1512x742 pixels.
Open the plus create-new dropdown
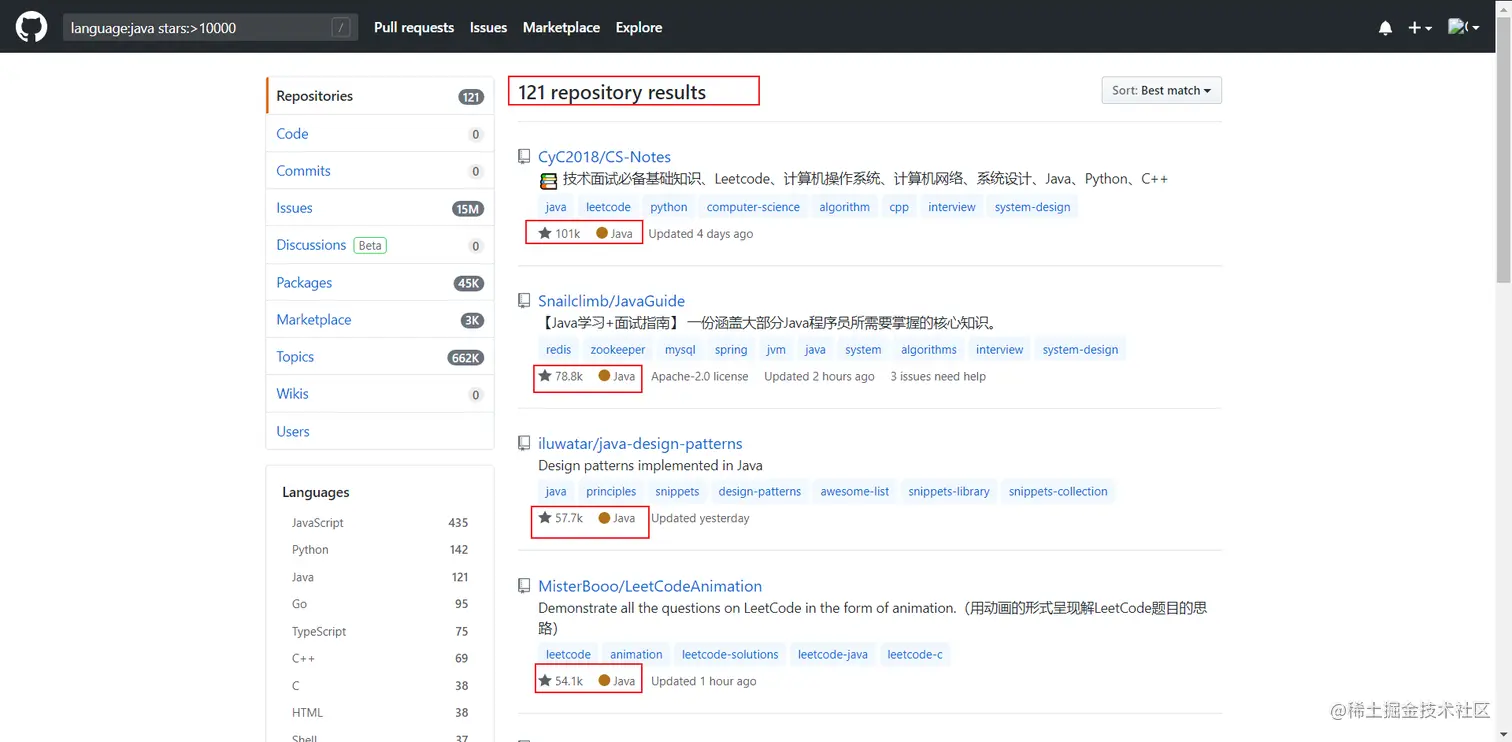coord(1420,28)
